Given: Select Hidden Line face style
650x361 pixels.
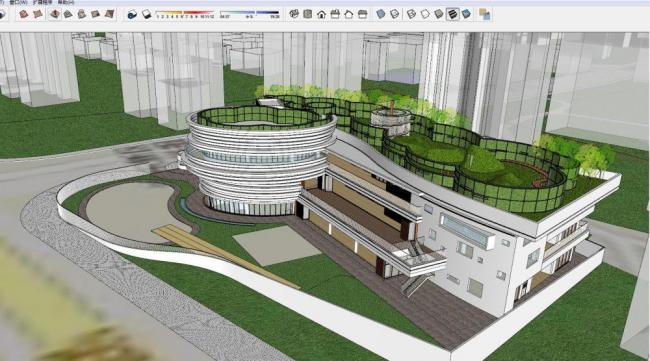Looking at the screenshot, I should [425, 15].
